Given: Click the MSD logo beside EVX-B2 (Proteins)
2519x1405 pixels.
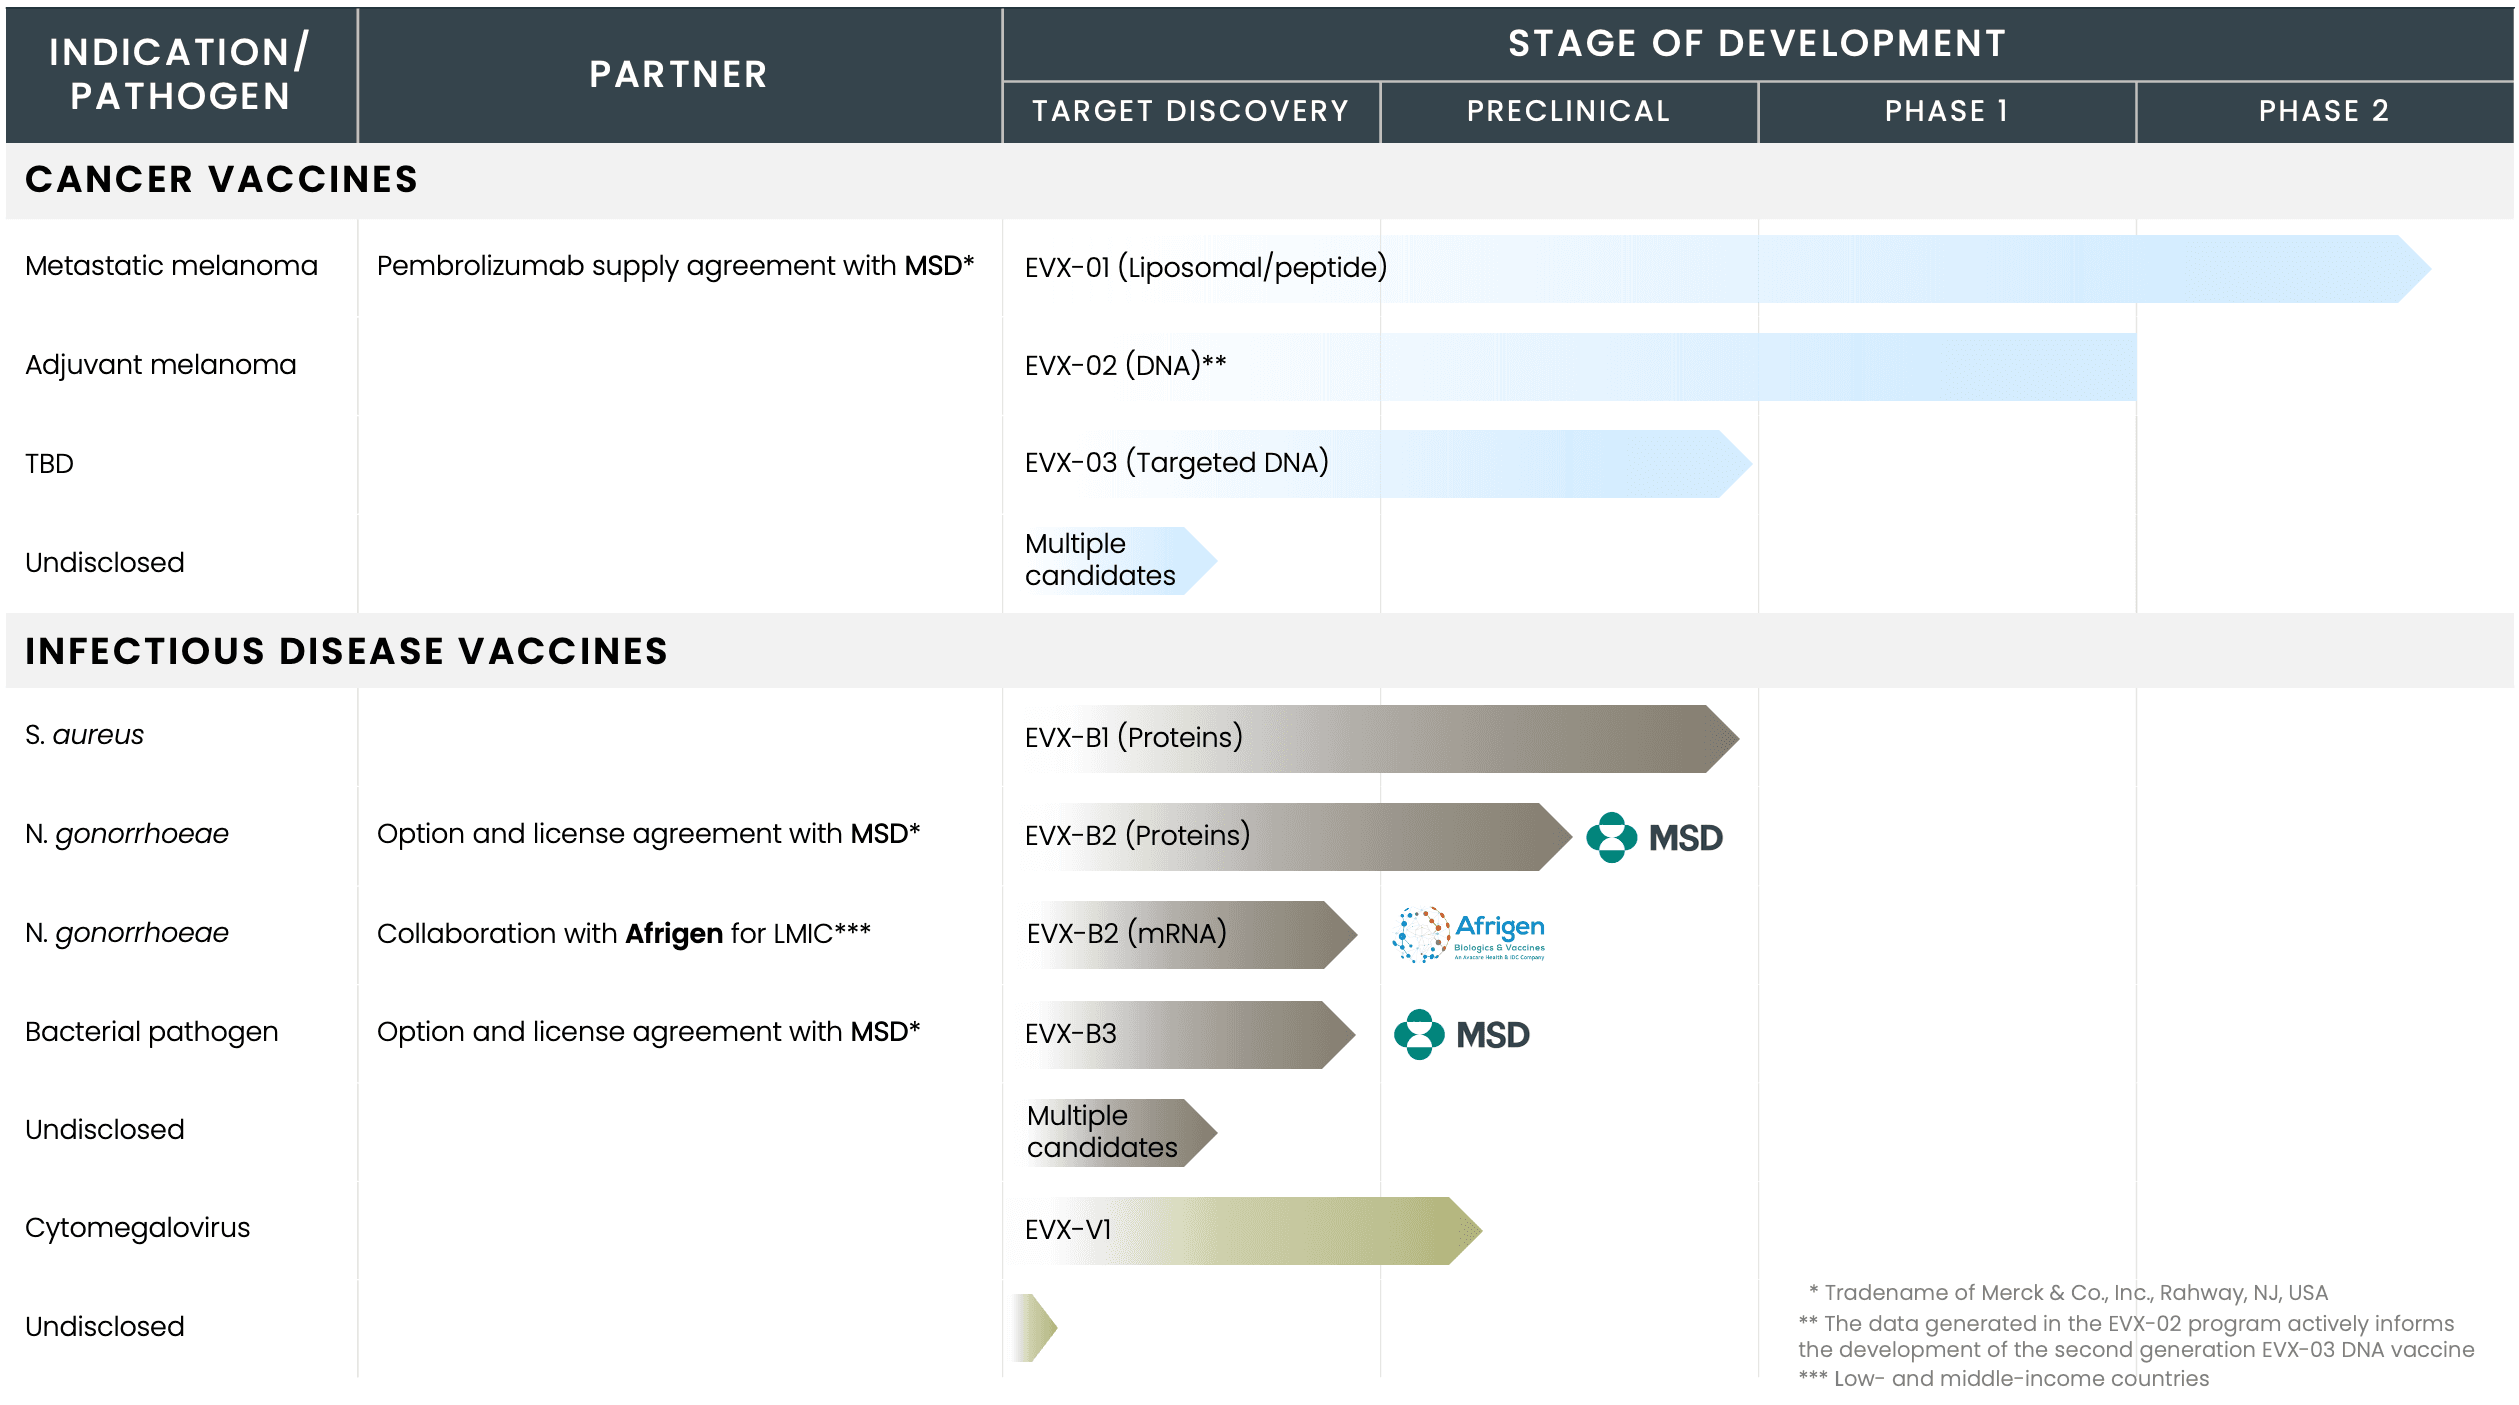Looking at the screenshot, I should [x=1654, y=837].
